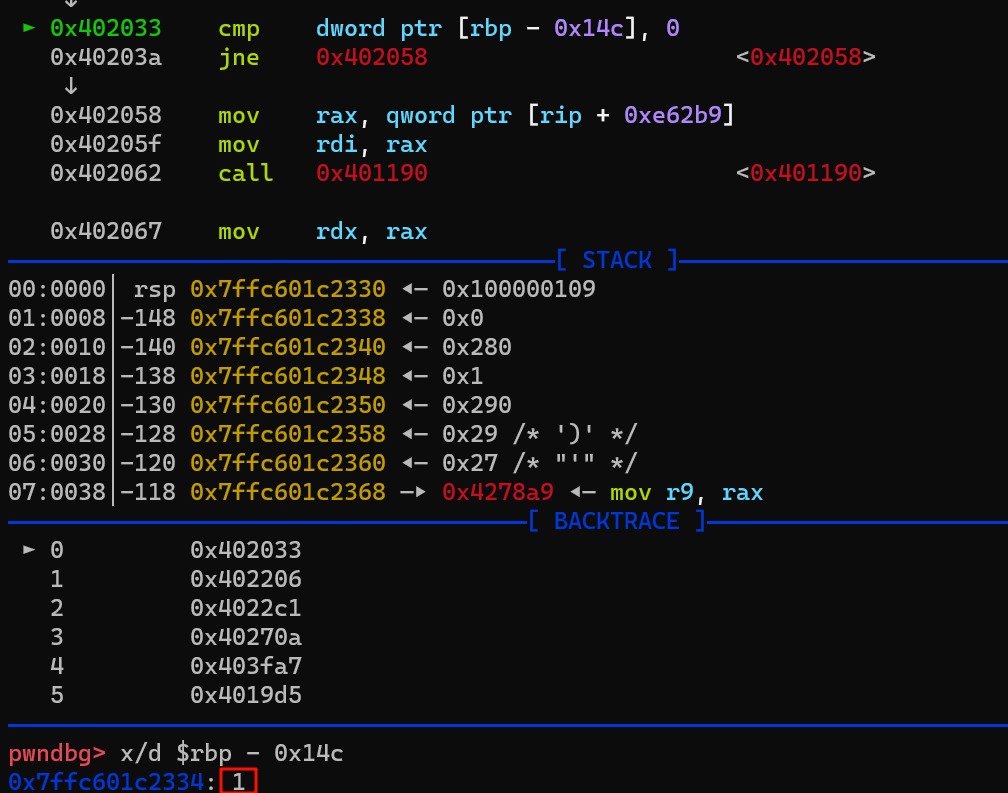The image size is (1008, 793).
Task: Click the green current-instruction arrow beside 0x402033
Action: [x=29, y=28]
